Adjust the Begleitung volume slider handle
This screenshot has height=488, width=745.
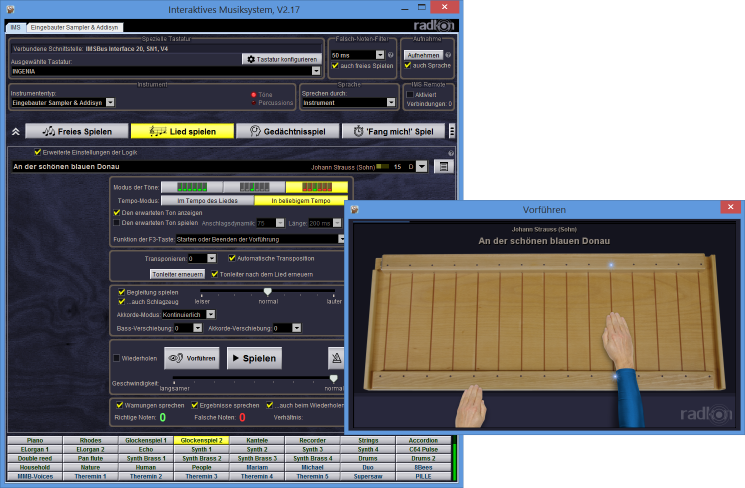coord(267,291)
